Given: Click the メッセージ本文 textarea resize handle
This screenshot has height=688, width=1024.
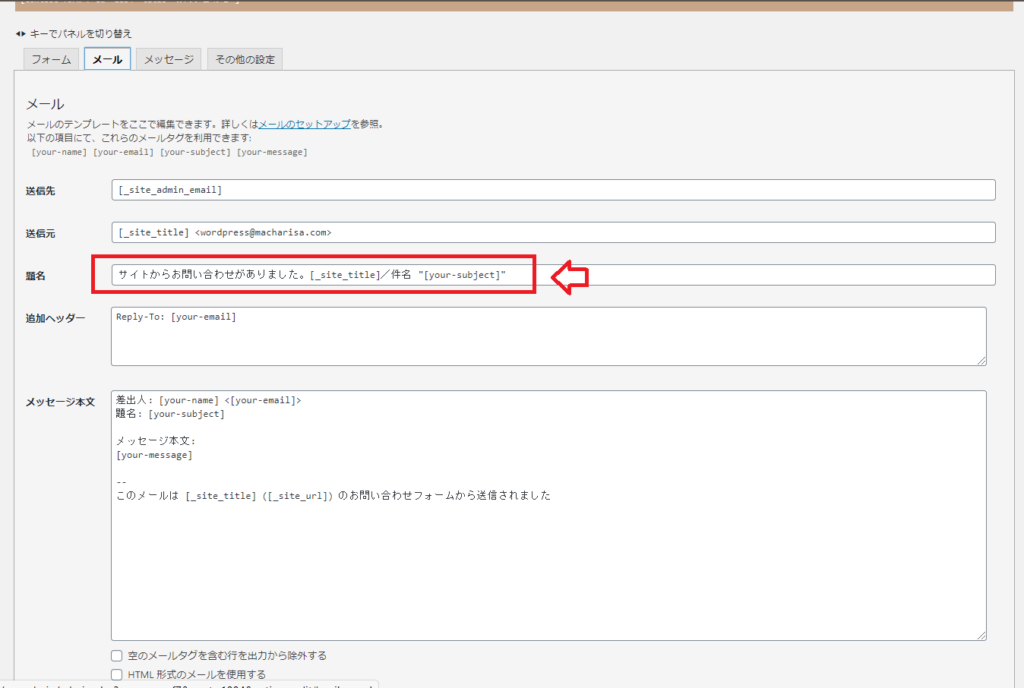Looking at the screenshot, I should click(x=981, y=634).
